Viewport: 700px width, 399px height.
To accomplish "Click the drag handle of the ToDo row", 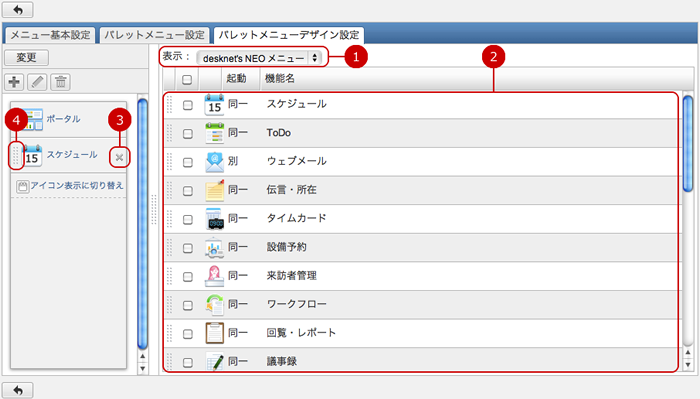I will coord(169,133).
